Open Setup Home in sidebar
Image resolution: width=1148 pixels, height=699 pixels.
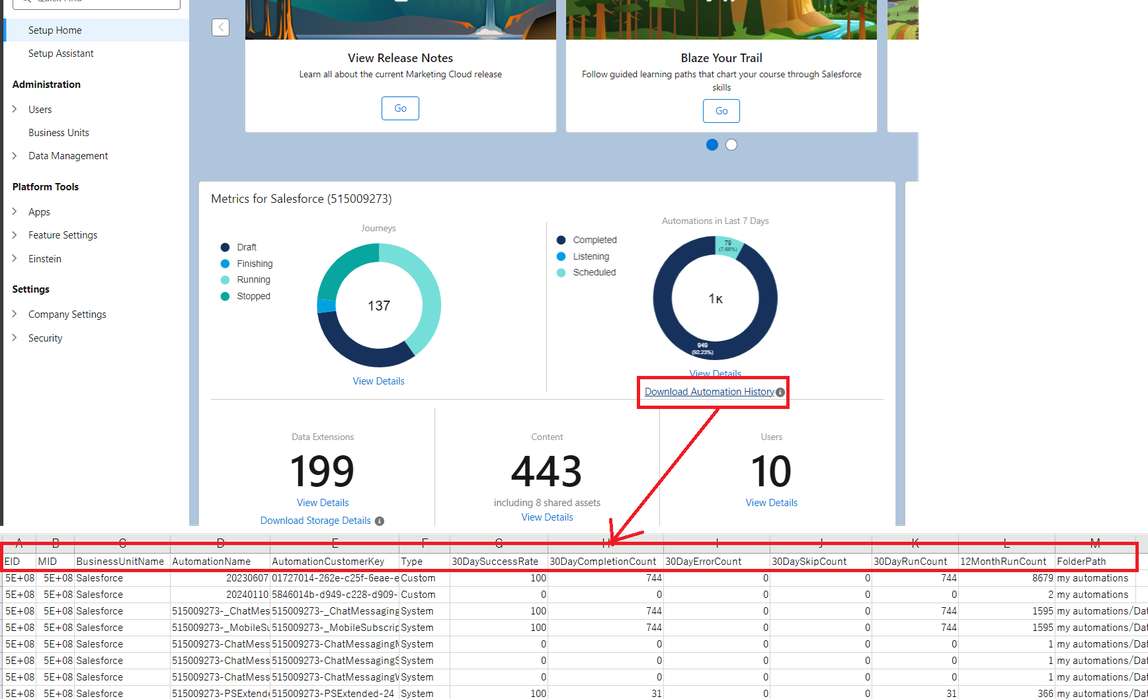(55, 30)
